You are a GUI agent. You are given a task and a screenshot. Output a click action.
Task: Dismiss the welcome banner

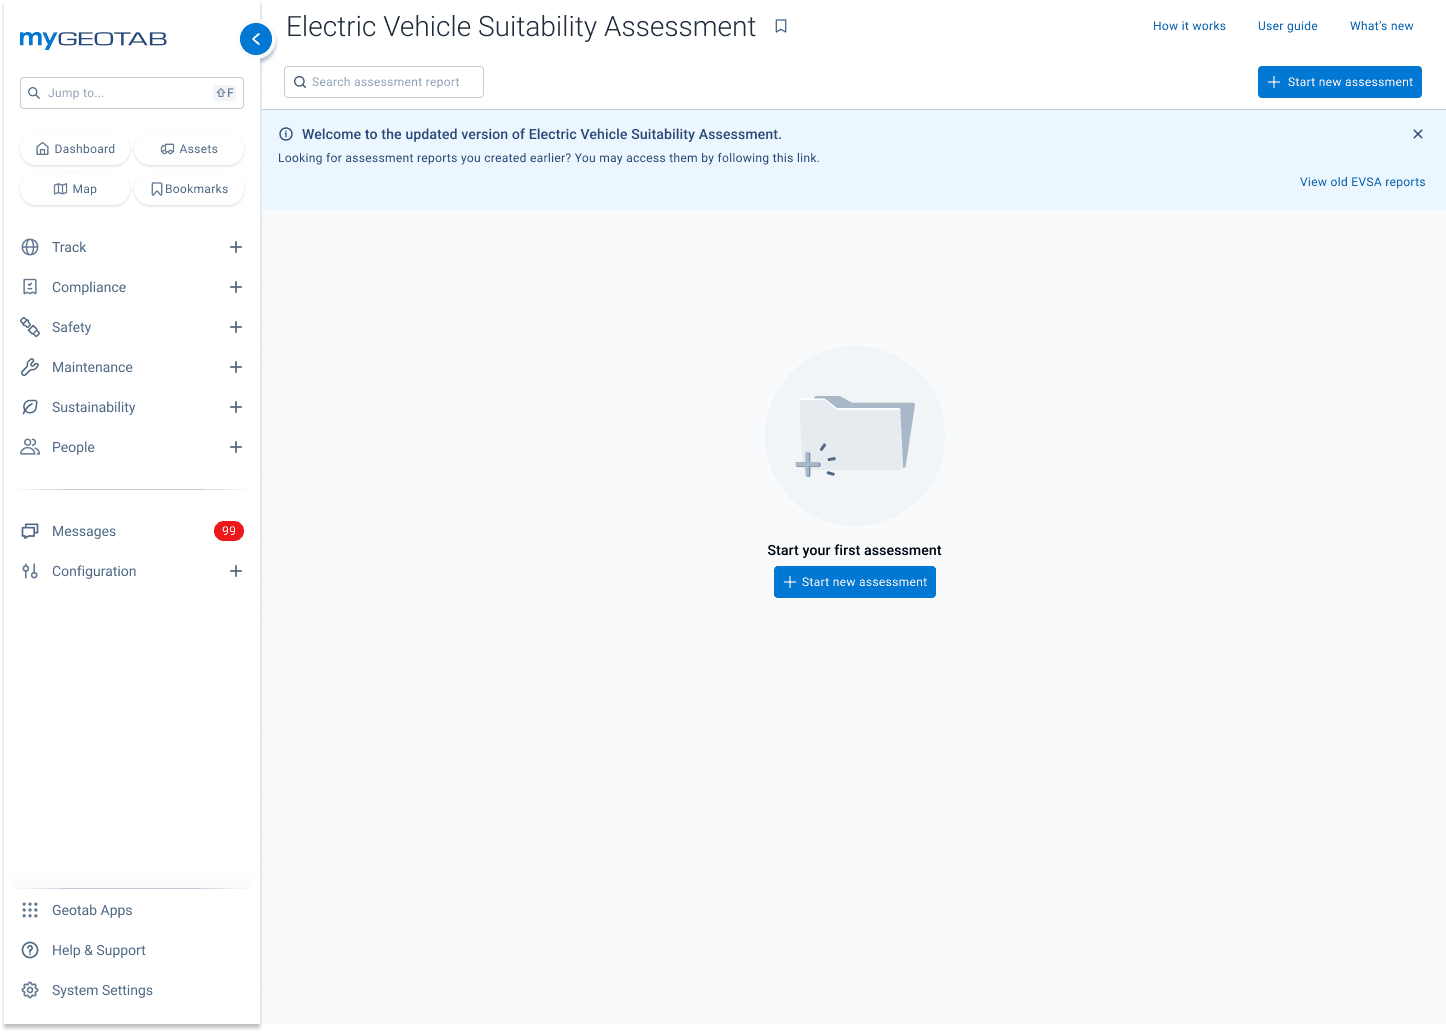coord(1418,133)
